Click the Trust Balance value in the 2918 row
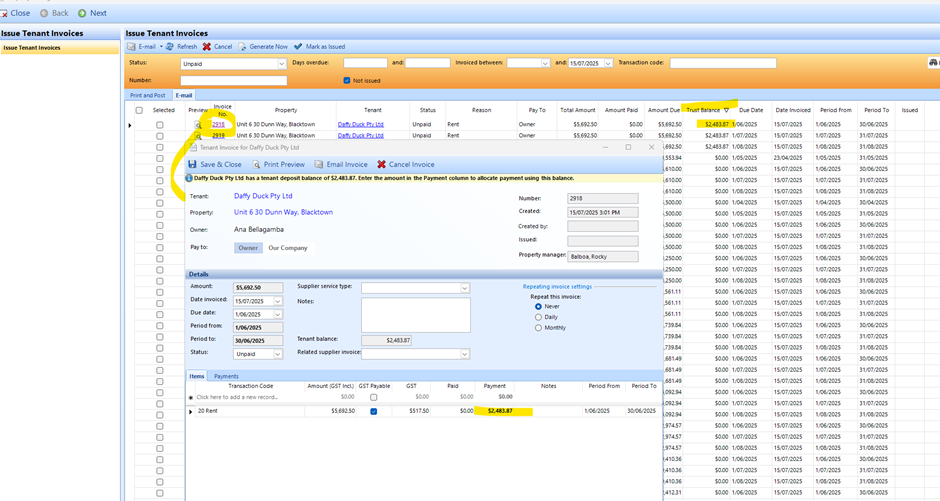This screenshot has width=940, height=501. click(x=716, y=125)
